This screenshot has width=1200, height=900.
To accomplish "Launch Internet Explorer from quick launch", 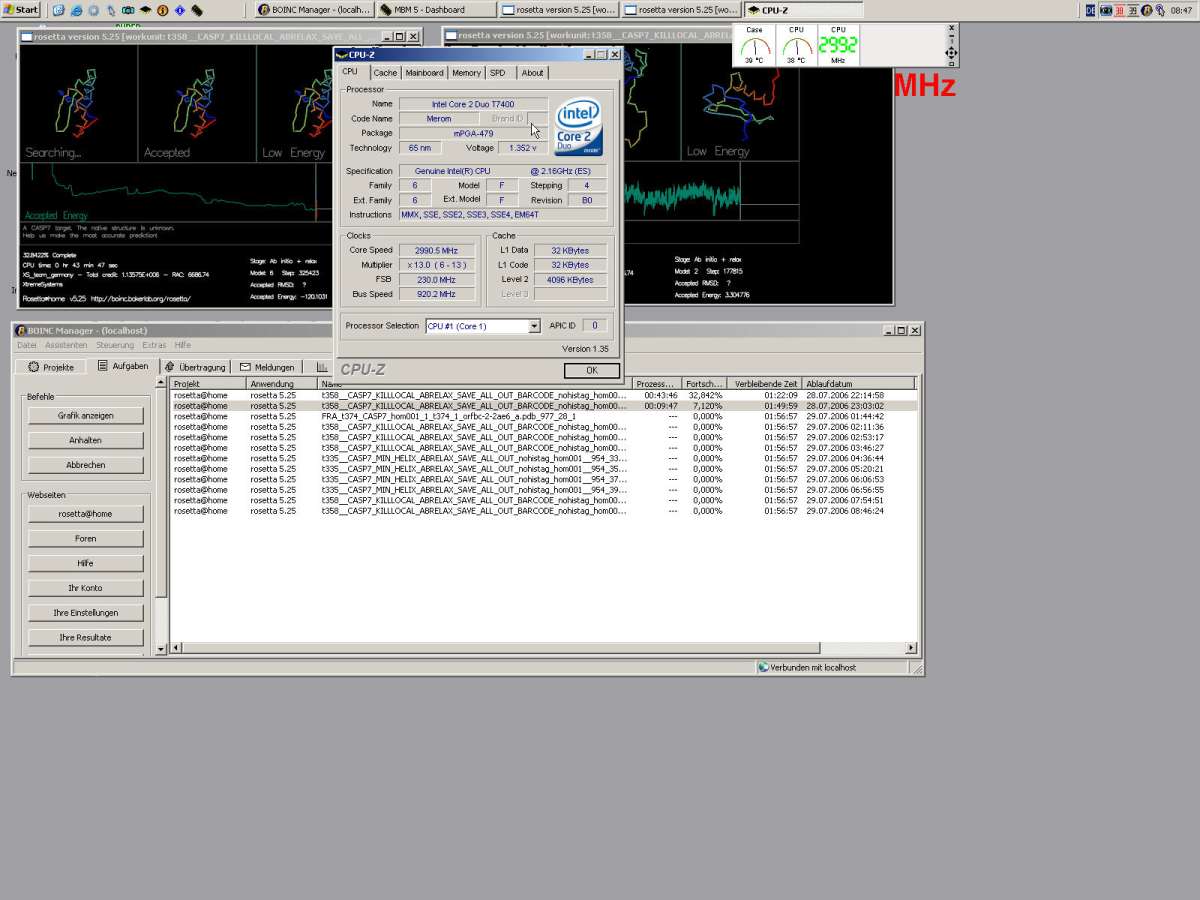I will pos(76,10).
